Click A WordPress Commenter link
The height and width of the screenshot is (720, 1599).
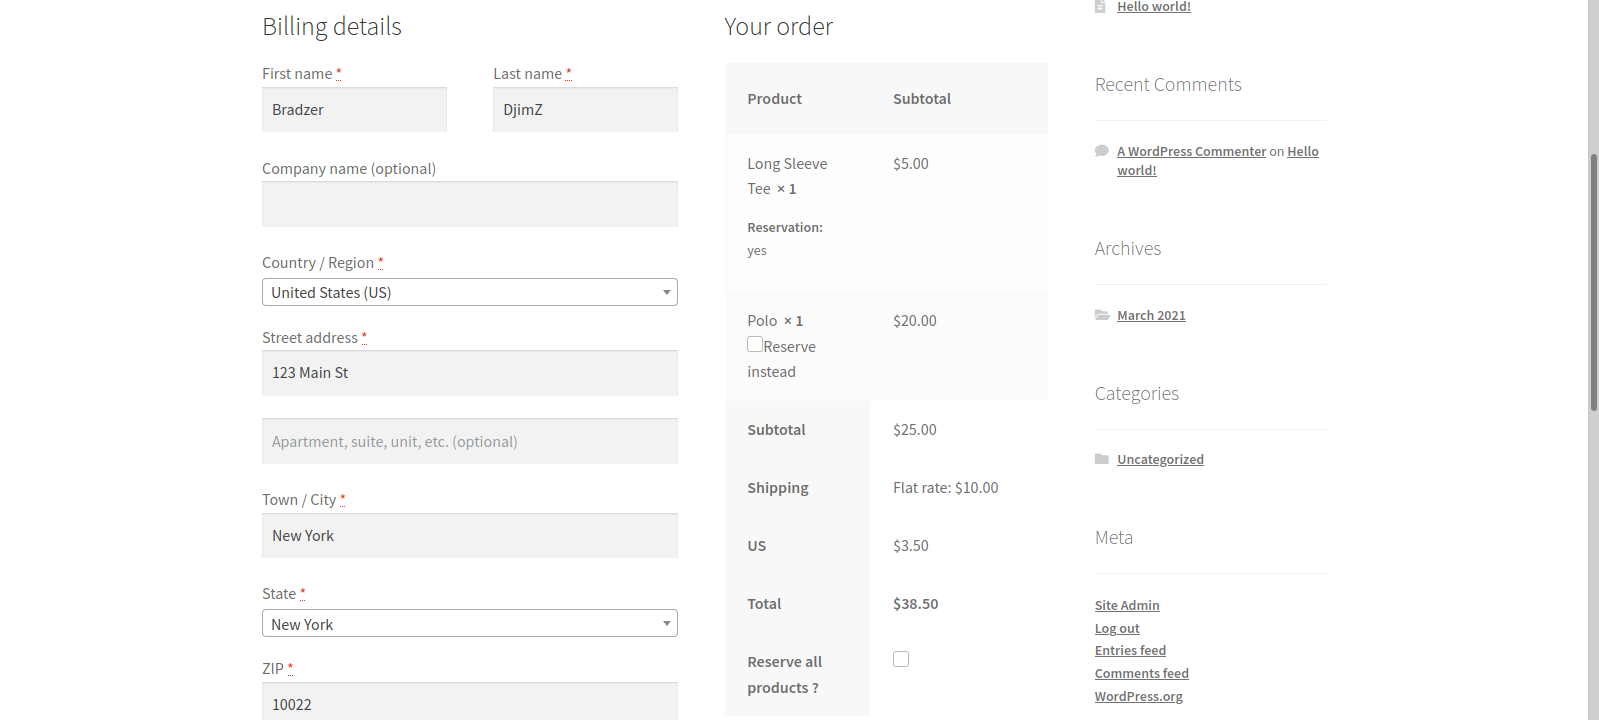tap(1191, 151)
